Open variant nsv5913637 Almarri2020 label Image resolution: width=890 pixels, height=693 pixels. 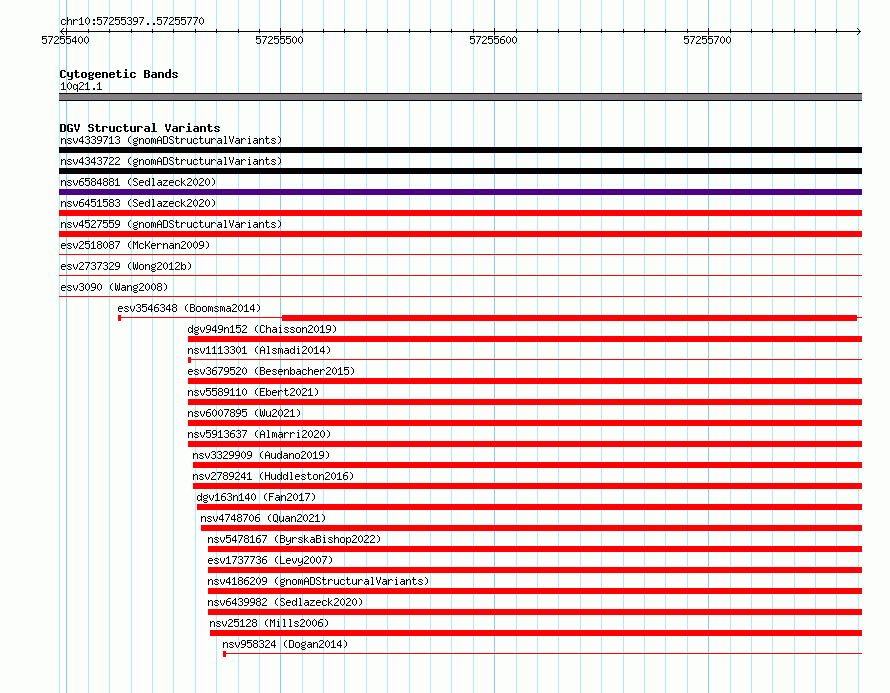pos(259,434)
